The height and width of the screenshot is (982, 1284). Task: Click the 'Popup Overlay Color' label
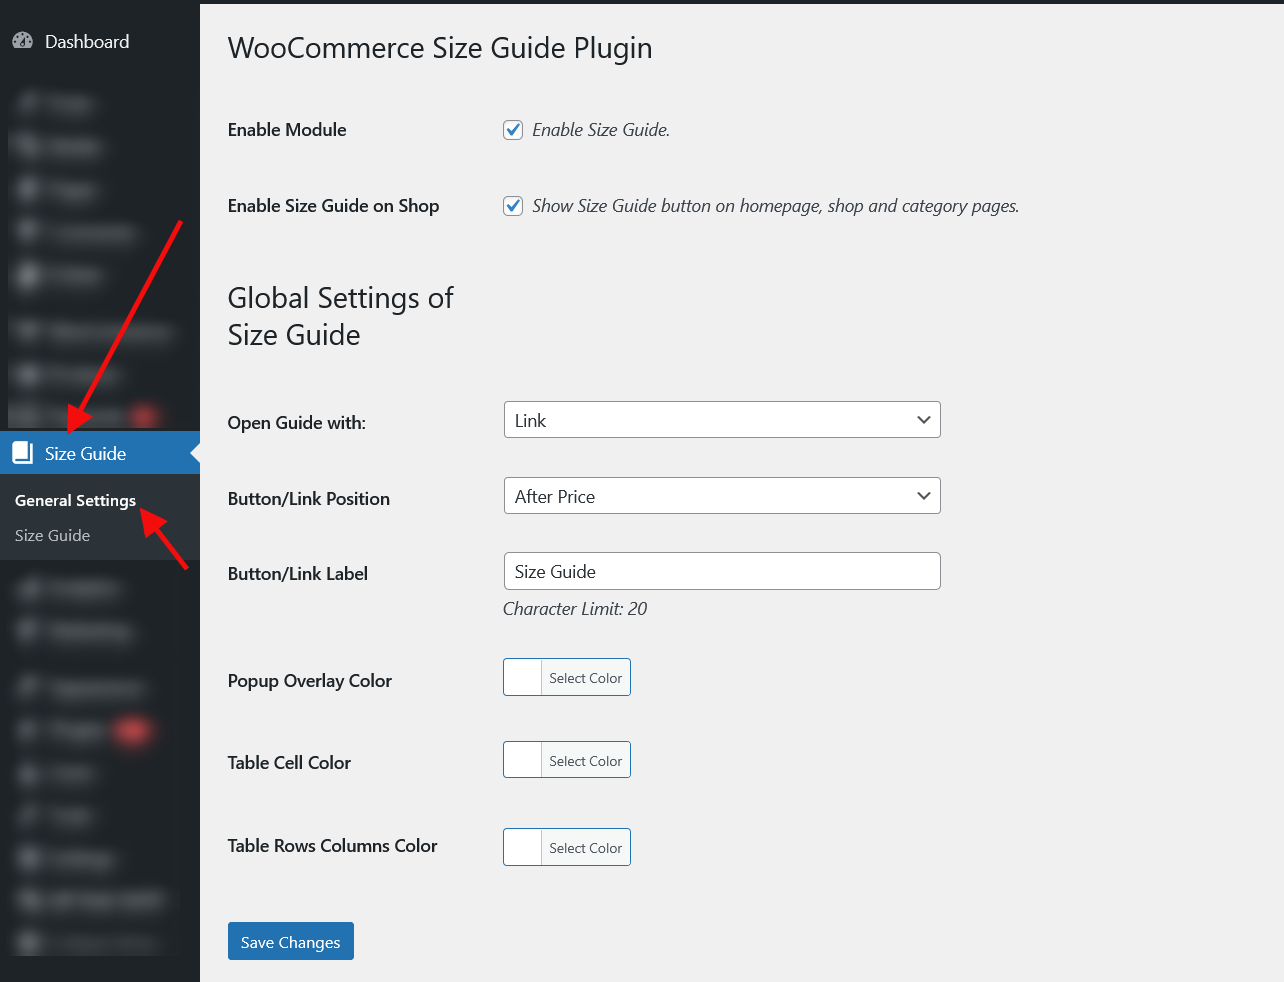(x=310, y=681)
